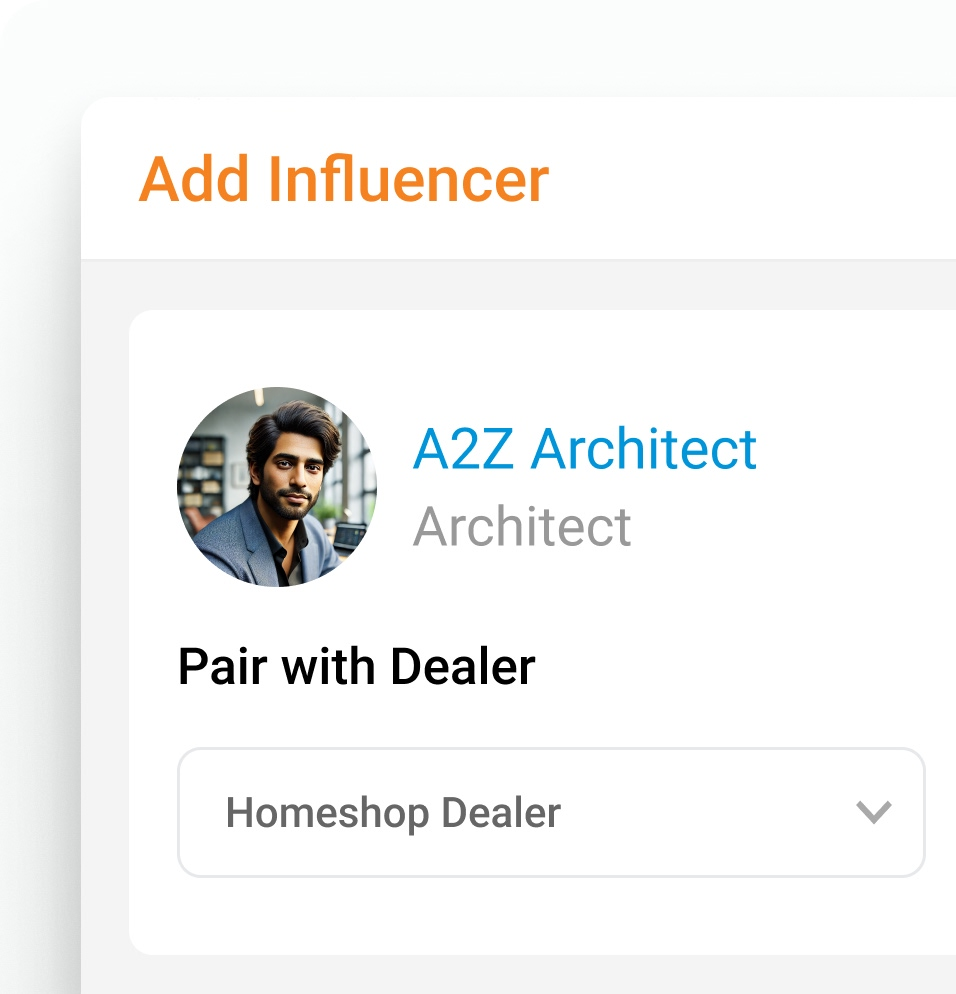Click the orange Add Influencer title text

(x=344, y=179)
